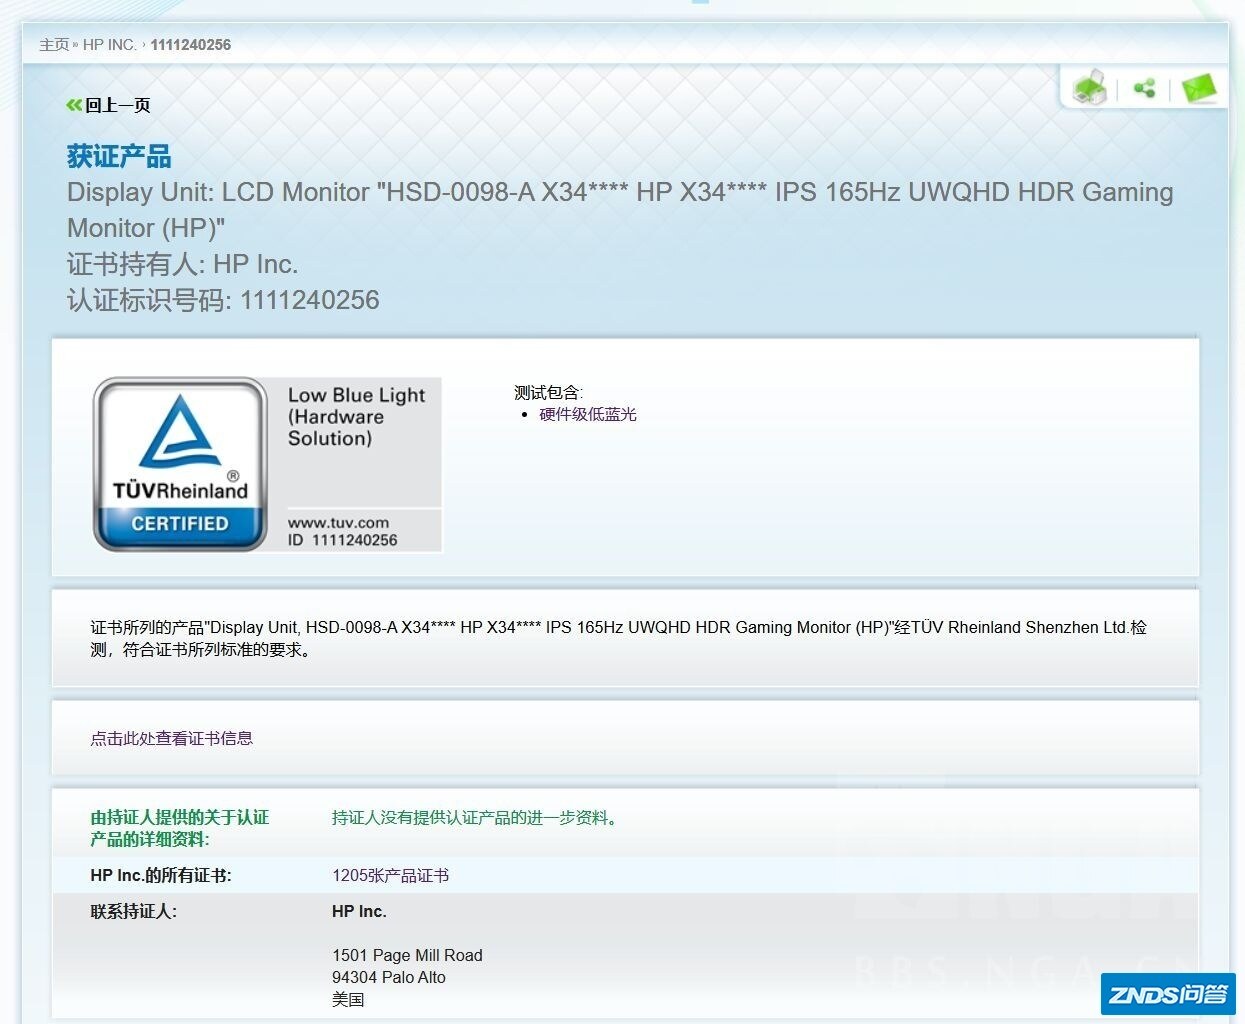The width and height of the screenshot is (1245, 1024).
Task: Click 点击此处查看证书信息 link
Action: tap(171, 738)
